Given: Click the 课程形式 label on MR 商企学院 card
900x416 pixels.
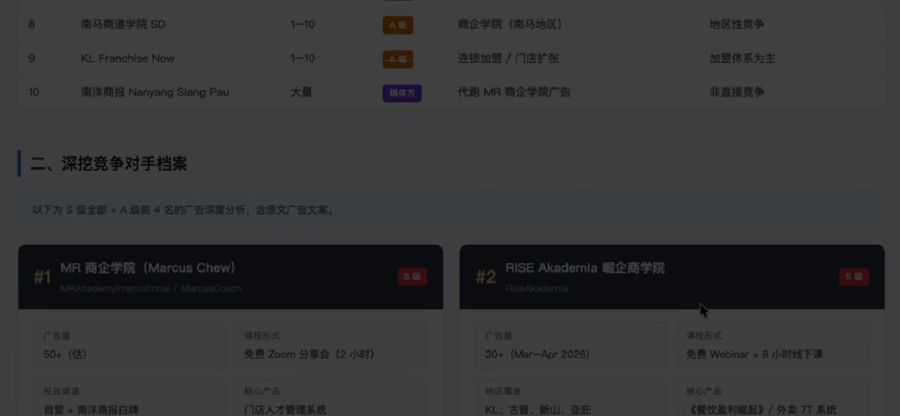Looking at the screenshot, I should point(262,336).
